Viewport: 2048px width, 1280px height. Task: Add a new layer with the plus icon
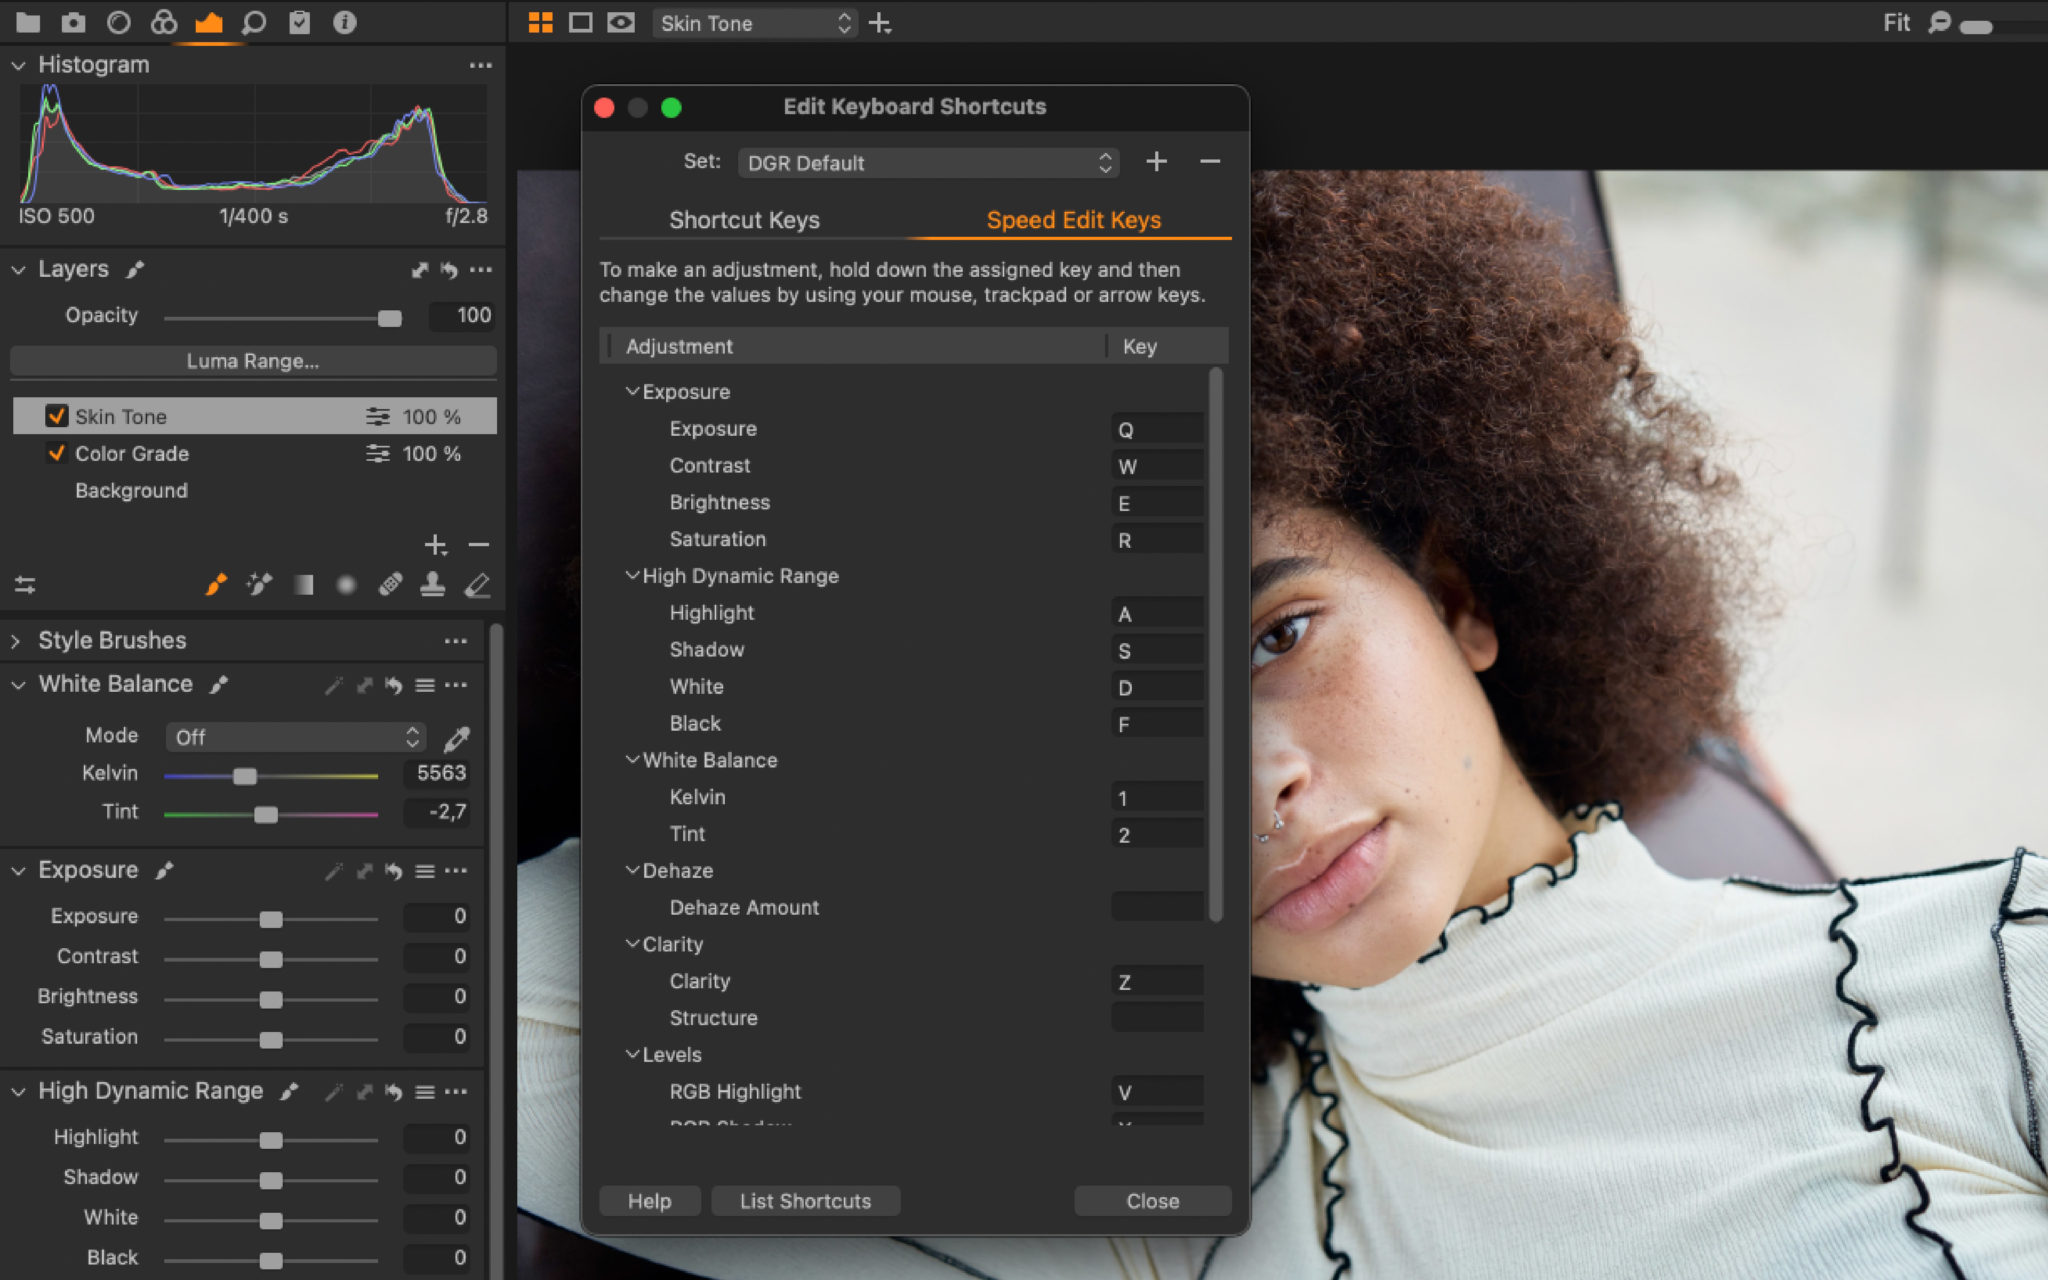tap(436, 545)
